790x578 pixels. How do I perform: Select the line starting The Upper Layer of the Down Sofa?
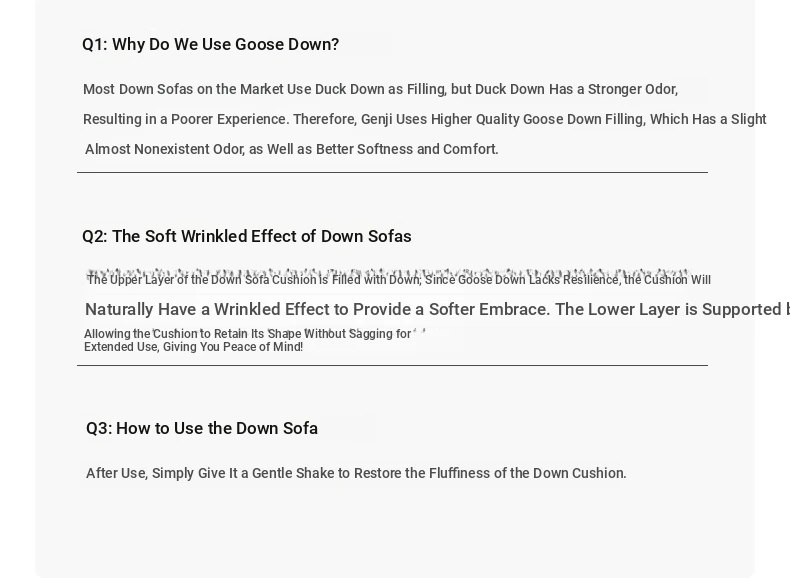tap(399, 280)
